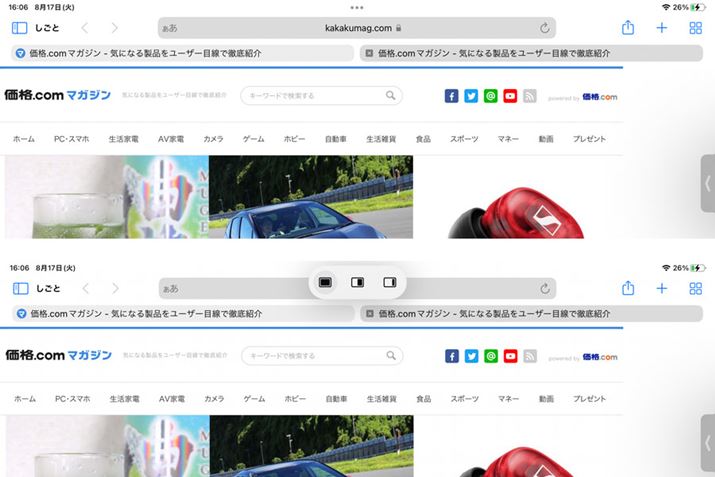Open 生活雑貨 category in lower screenshot
715x477 pixels.
(x=382, y=399)
